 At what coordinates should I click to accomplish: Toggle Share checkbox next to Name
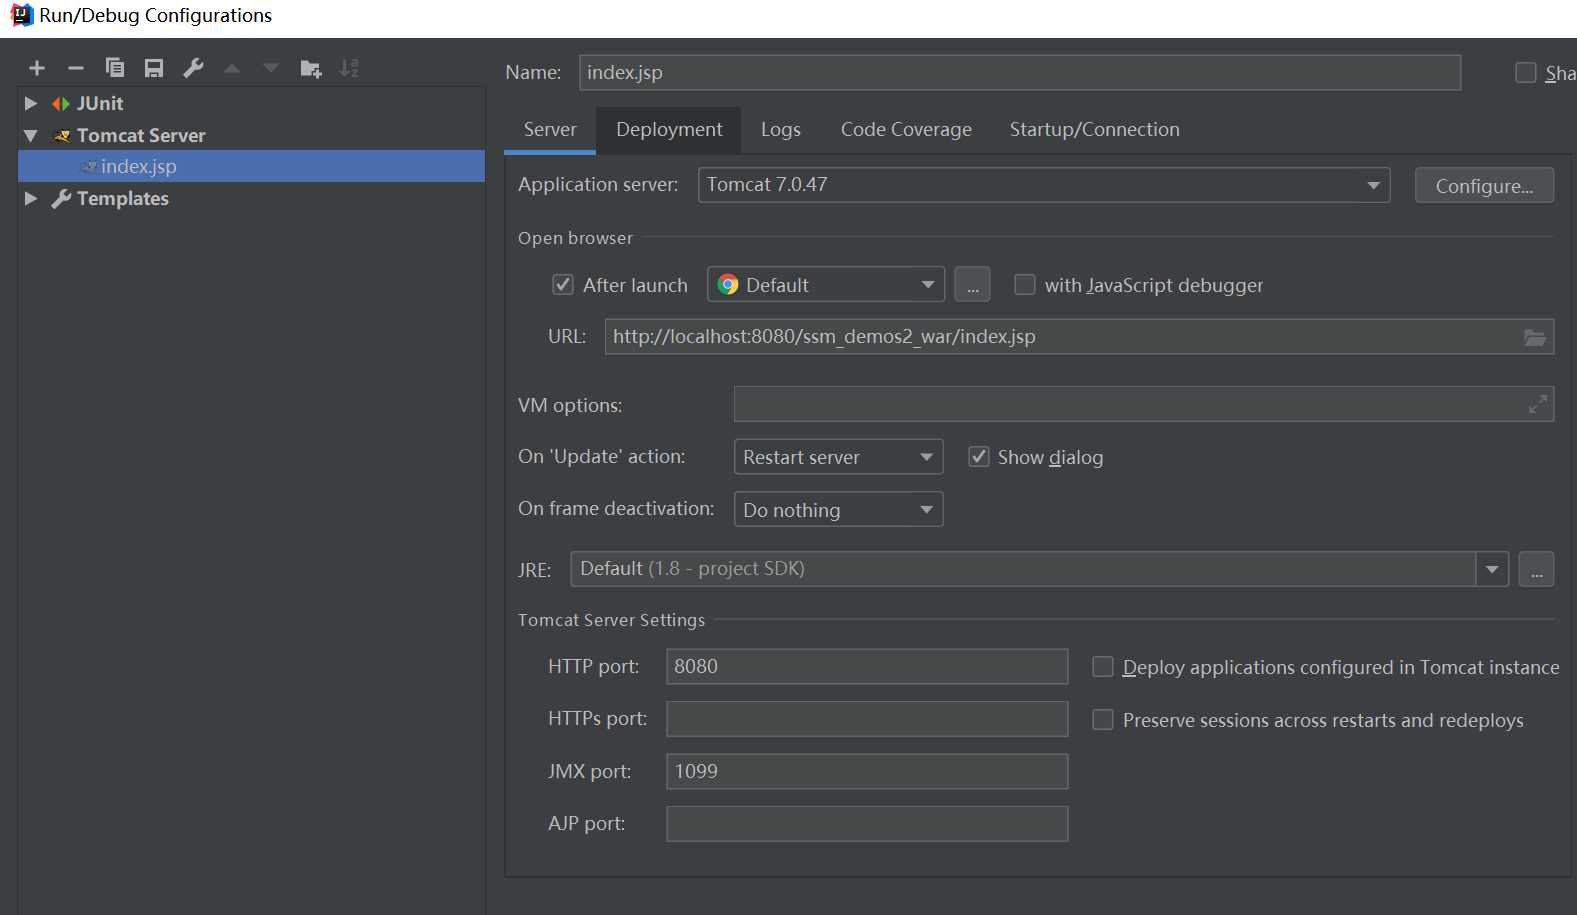tap(1526, 72)
